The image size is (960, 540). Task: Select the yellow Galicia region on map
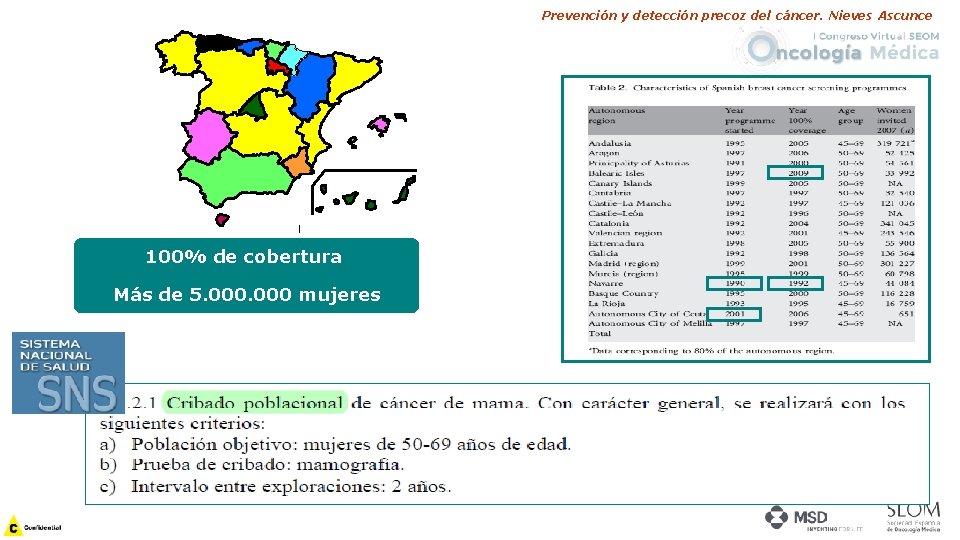pyautogui.click(x=176, y=51)
